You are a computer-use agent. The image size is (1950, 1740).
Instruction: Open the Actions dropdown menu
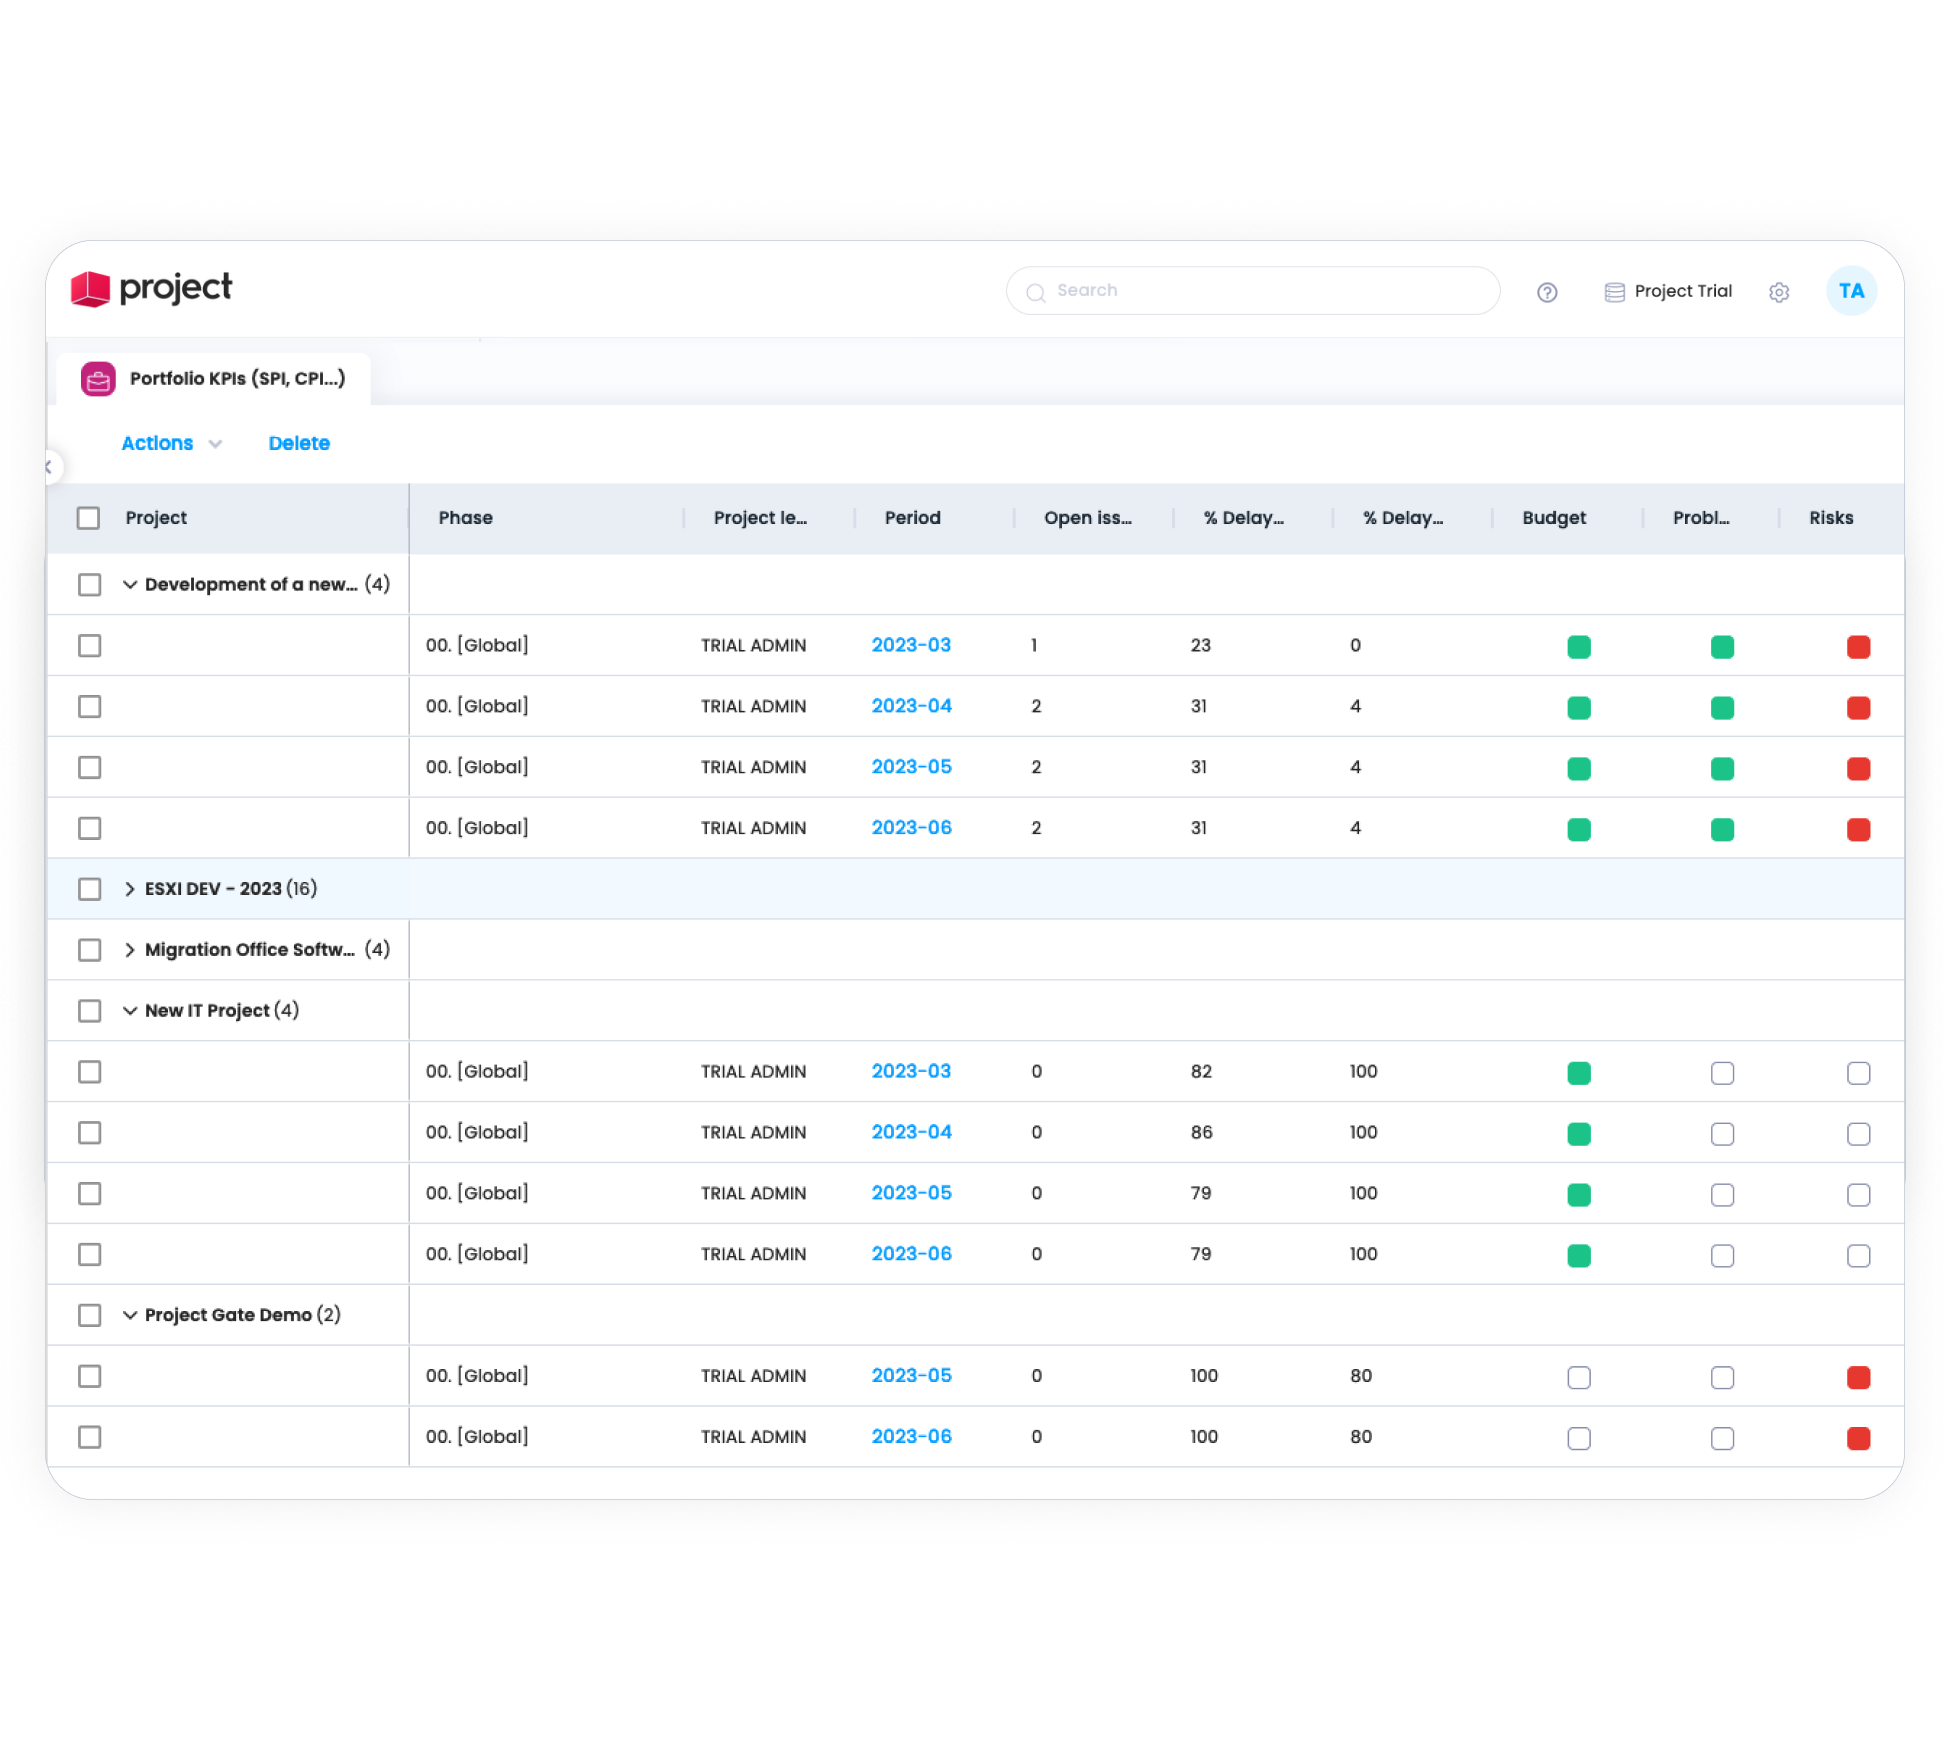tap(171, 443)
